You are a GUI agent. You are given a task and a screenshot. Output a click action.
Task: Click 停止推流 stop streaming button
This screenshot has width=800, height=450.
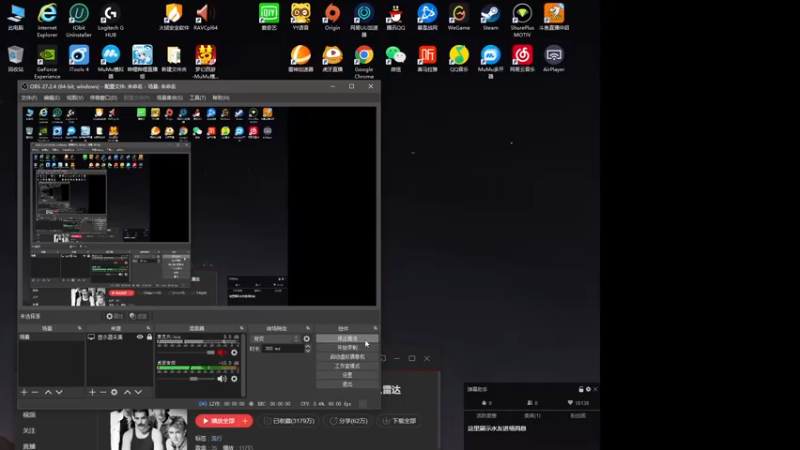coord(347,338)
